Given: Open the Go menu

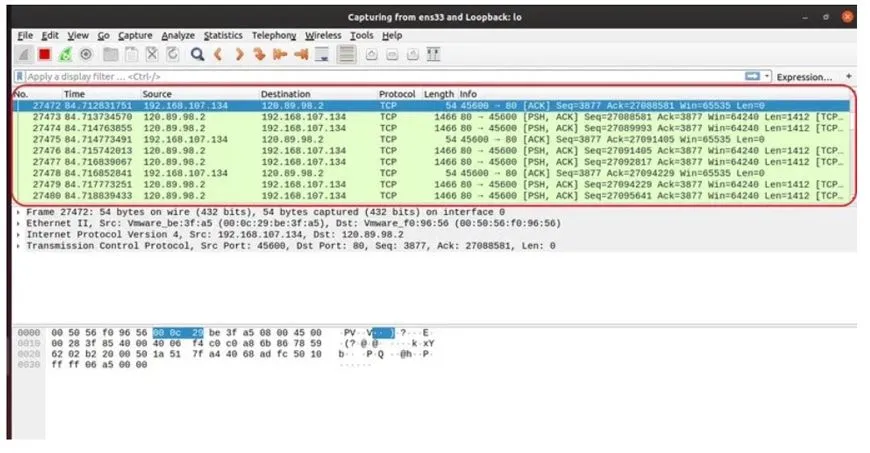Looking at the screenshot, I should (x=103, y=35).
